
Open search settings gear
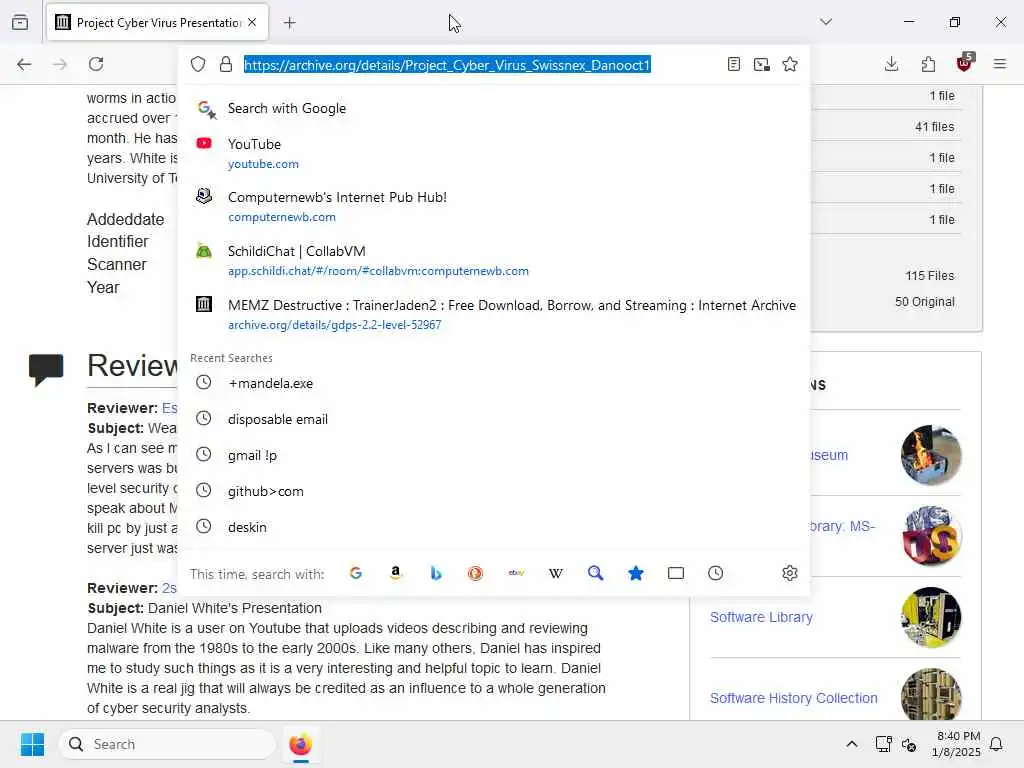pyautogui.click(x=790, y=573)
